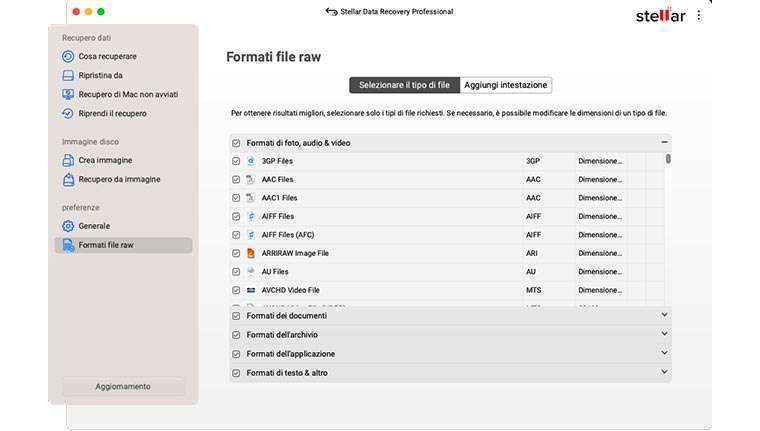This screenshot has height=431, width=760.
Task: Select Recupero di Mac non avviati
Action: pos(128,94)
